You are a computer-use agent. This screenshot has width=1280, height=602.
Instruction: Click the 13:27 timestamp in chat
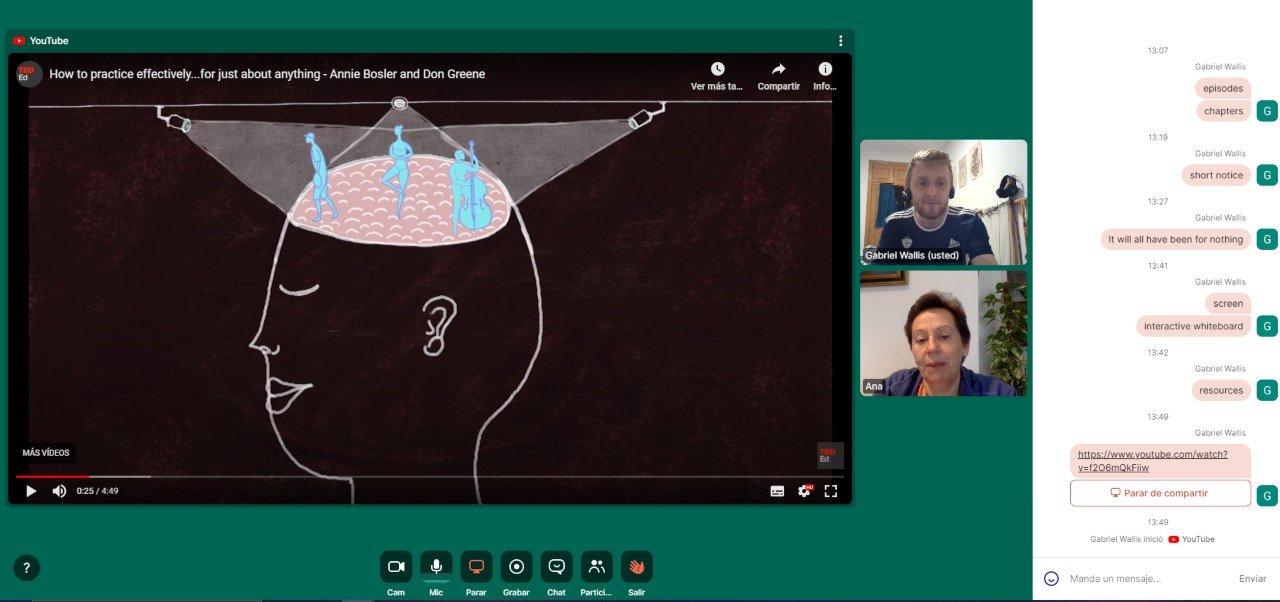click(1158, 201)
